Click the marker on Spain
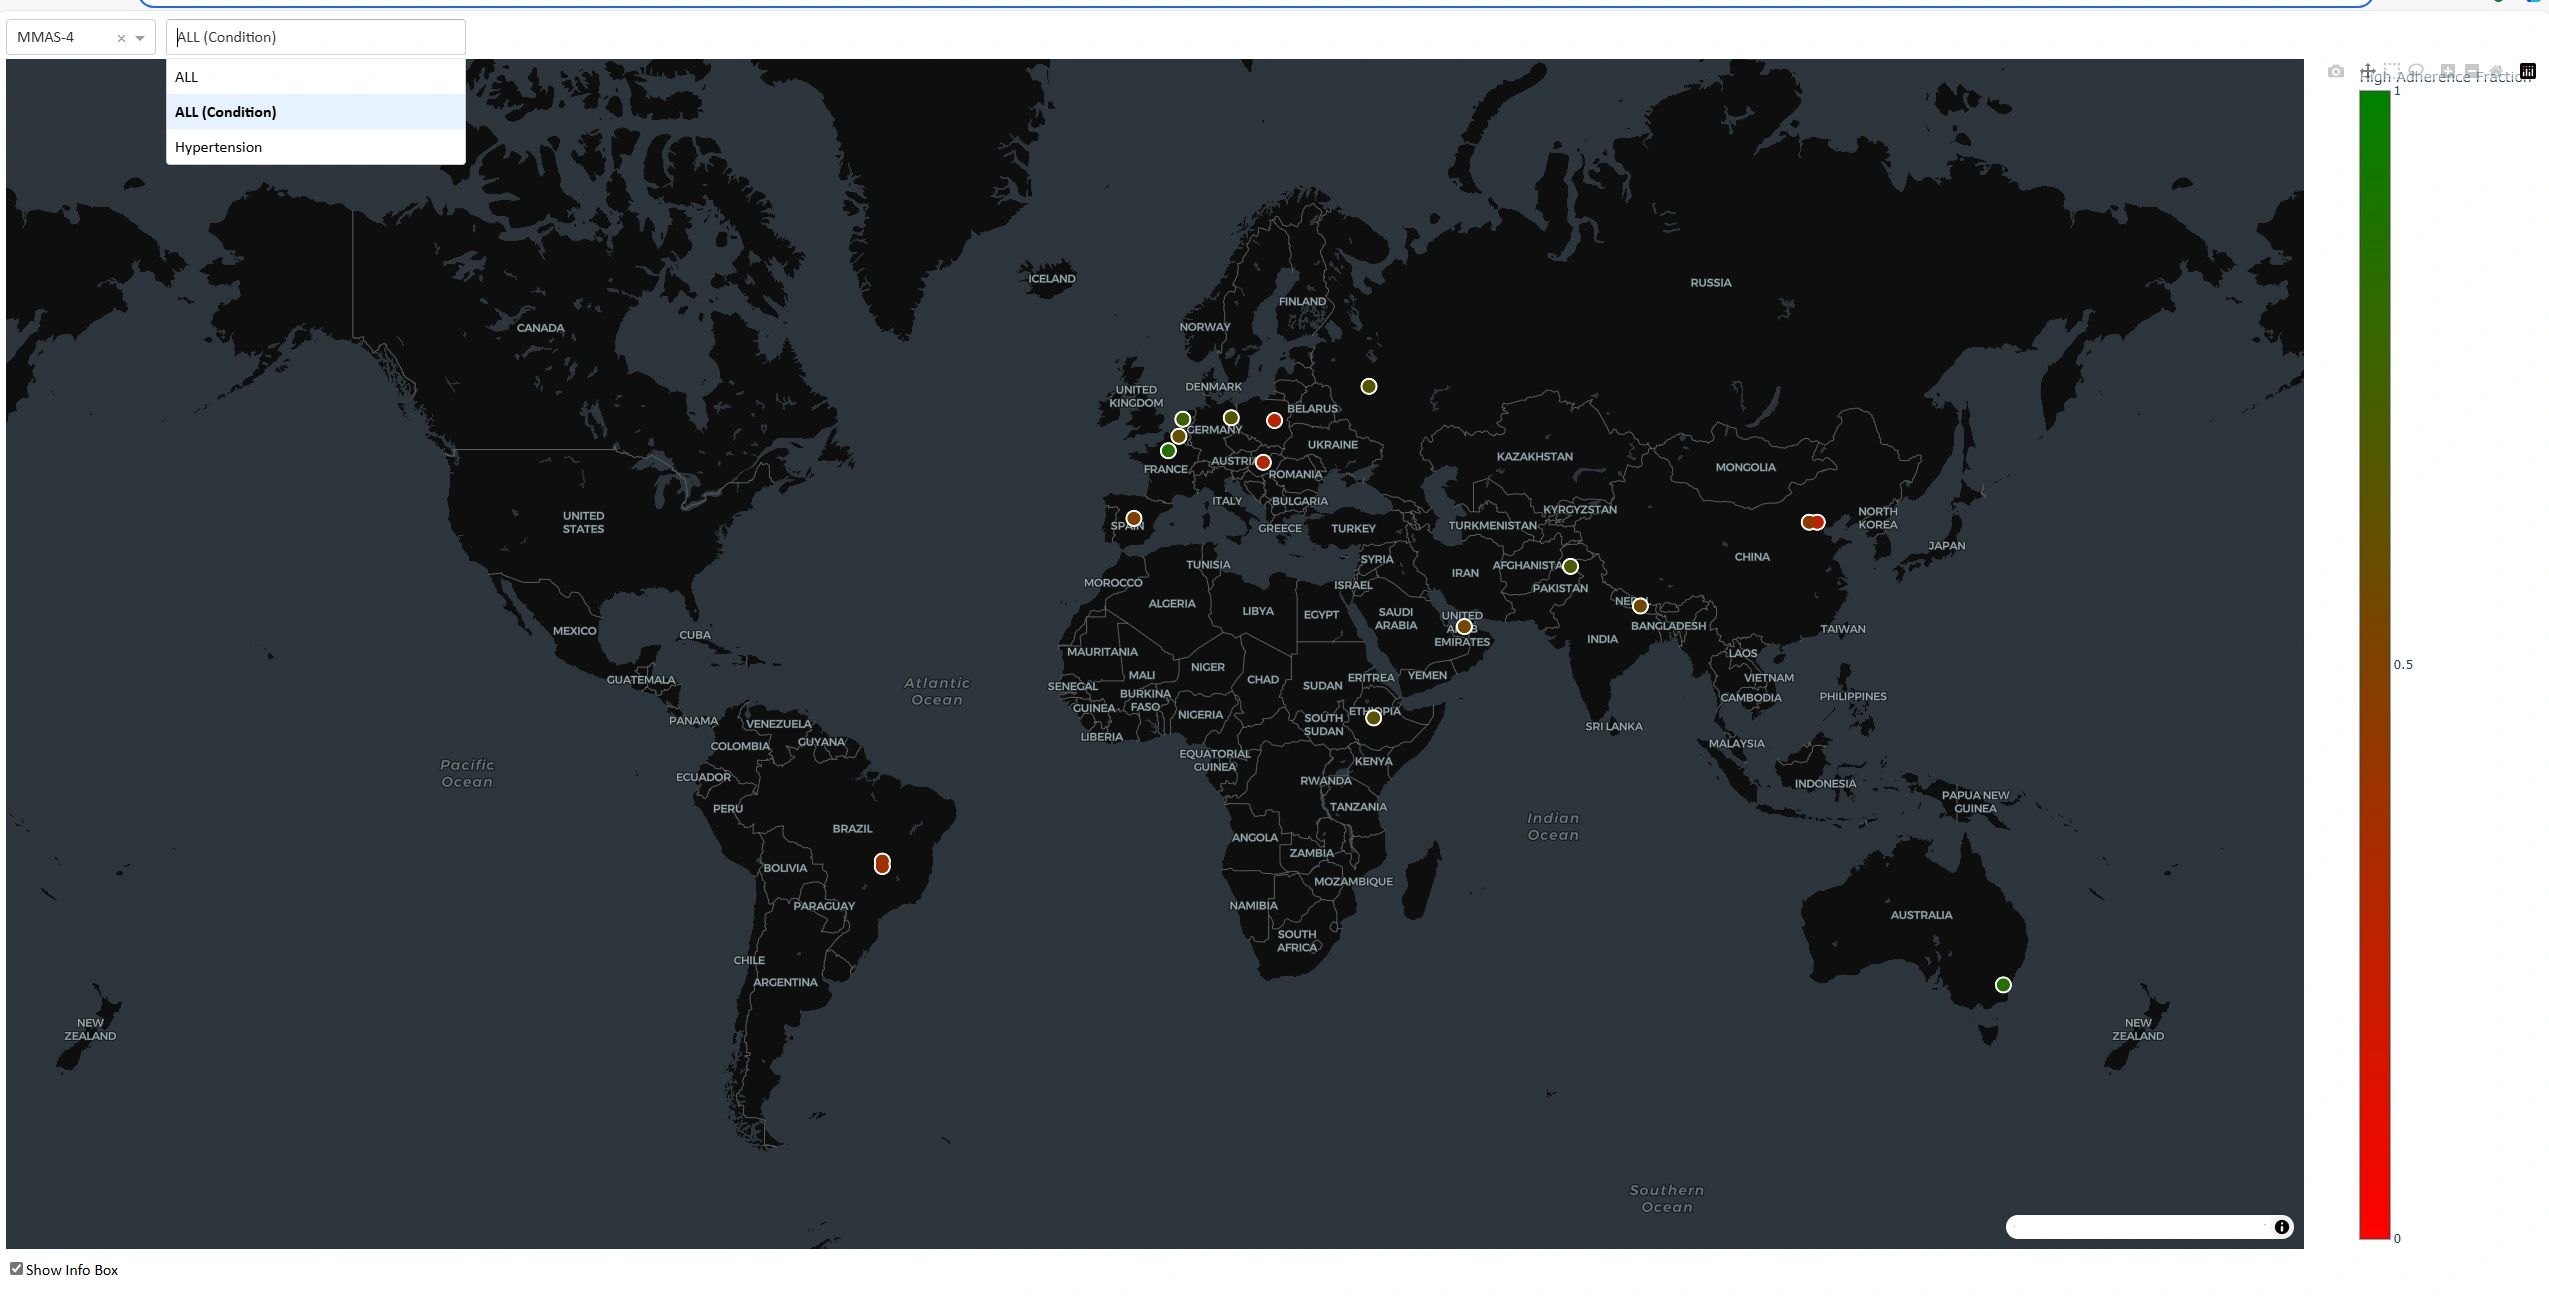Image resolution: width=2549 pixels, height=1297 pixels. tap(1133, 518)
